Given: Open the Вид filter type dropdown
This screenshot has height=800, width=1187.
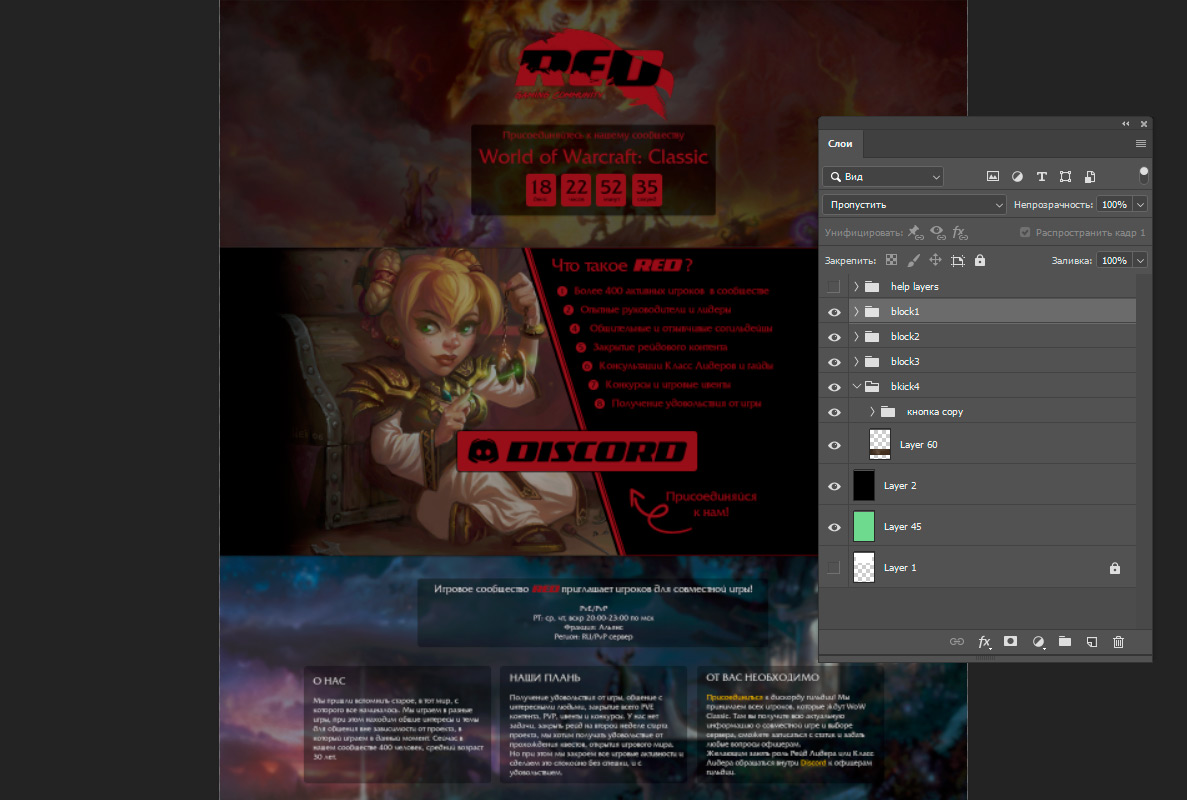Looking at the screenshot, I should point(883,176).
